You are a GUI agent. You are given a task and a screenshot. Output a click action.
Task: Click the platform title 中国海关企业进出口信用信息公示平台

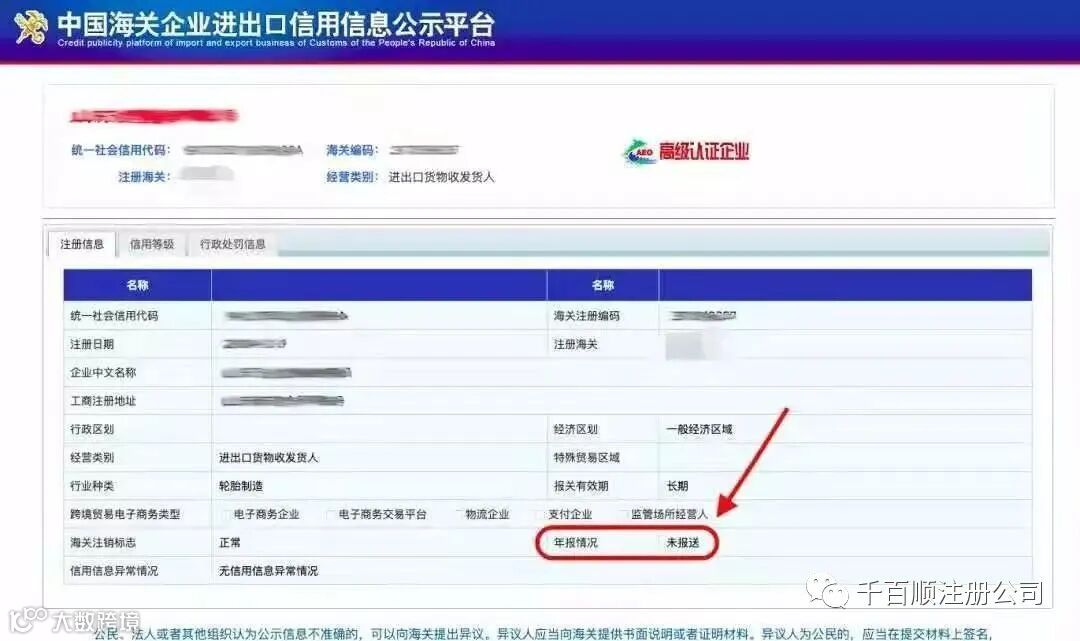pyautogui.click(x=276, y=23)
